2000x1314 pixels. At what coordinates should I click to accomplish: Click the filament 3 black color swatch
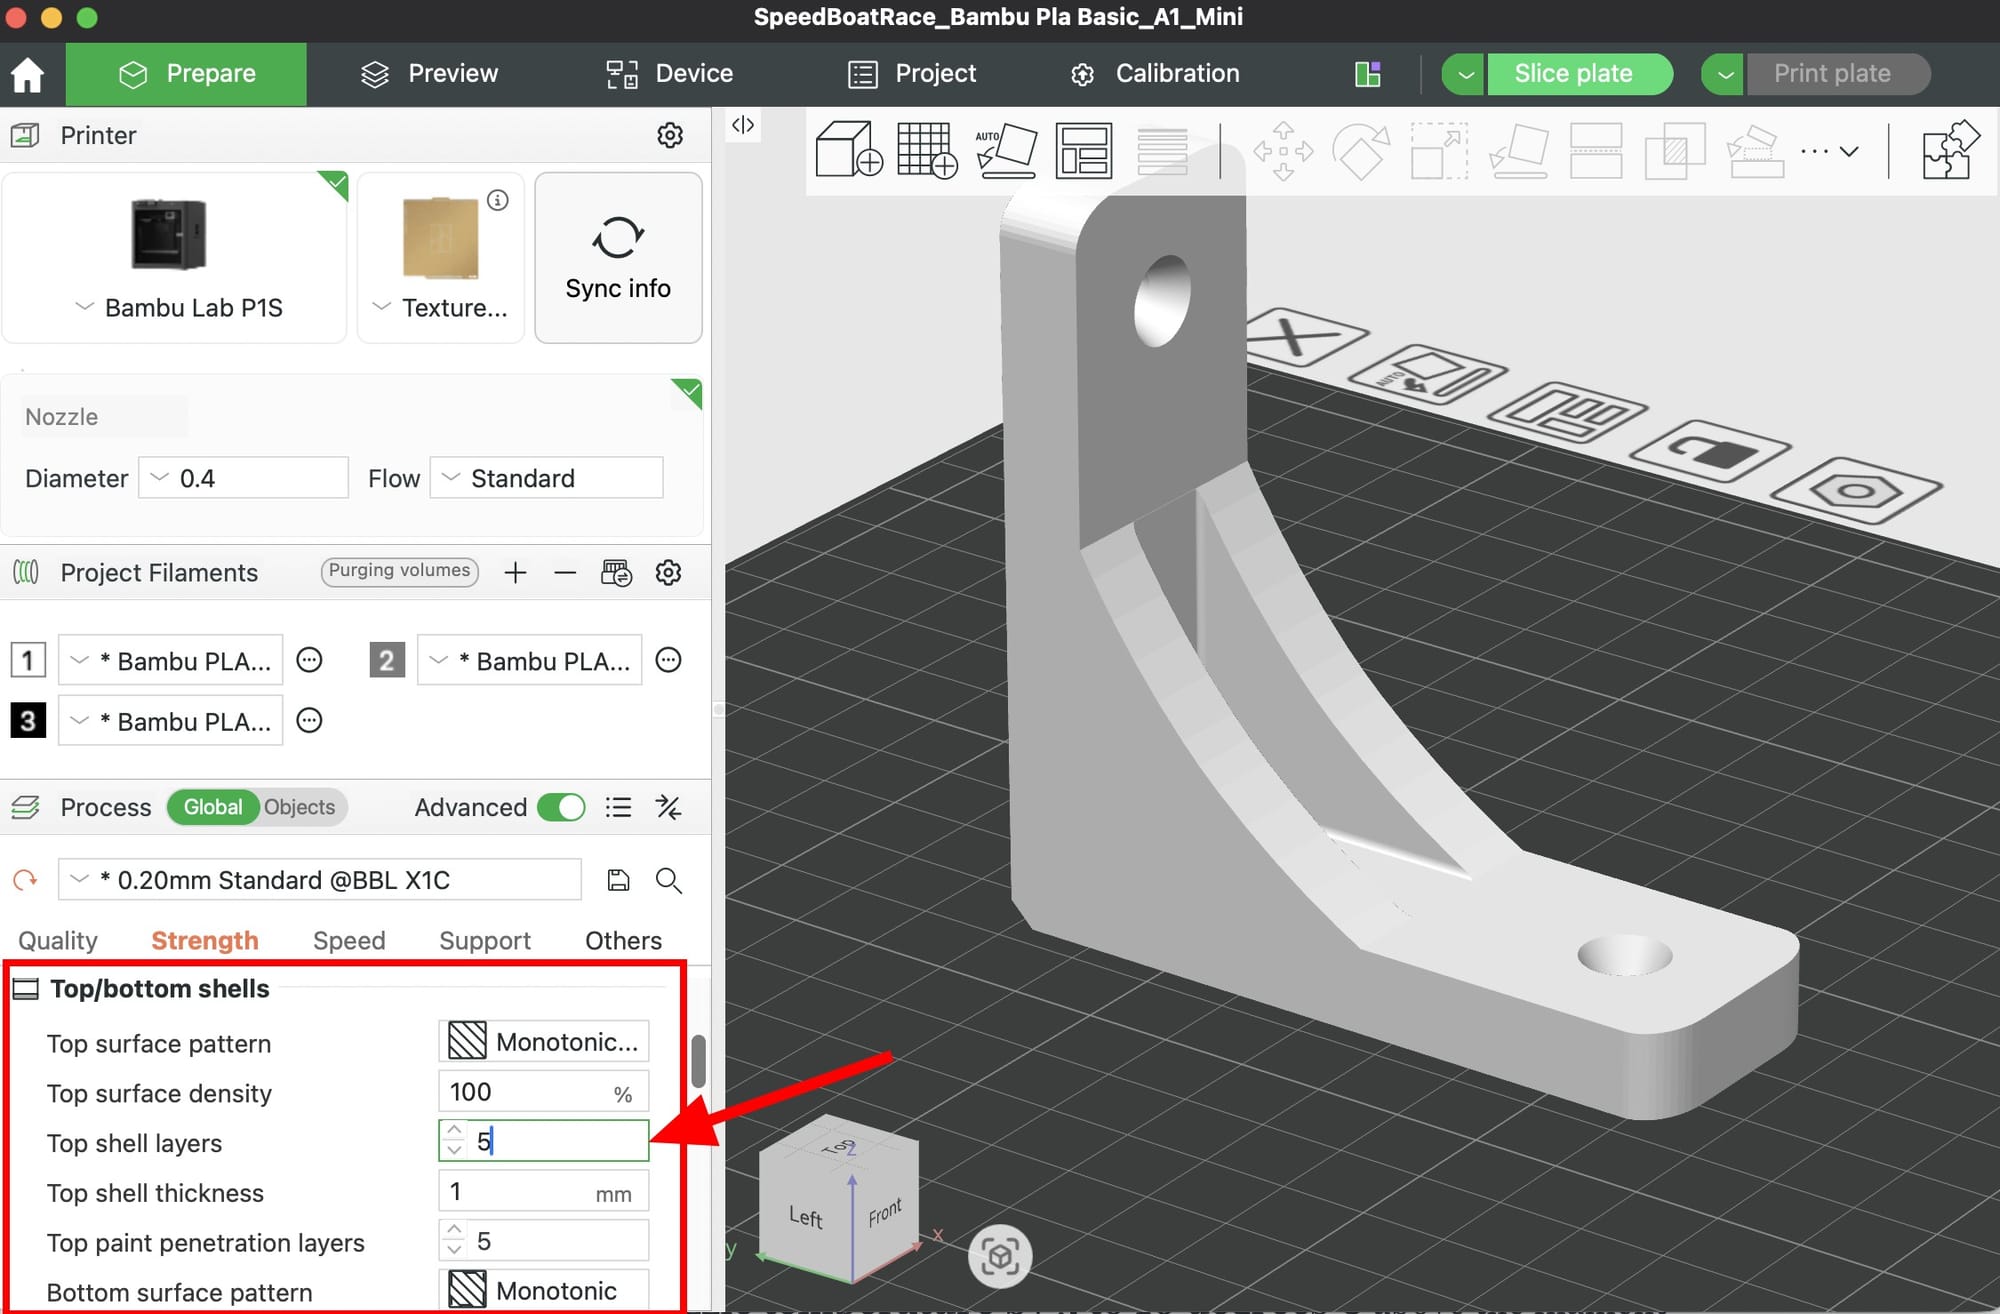[28, 721]
